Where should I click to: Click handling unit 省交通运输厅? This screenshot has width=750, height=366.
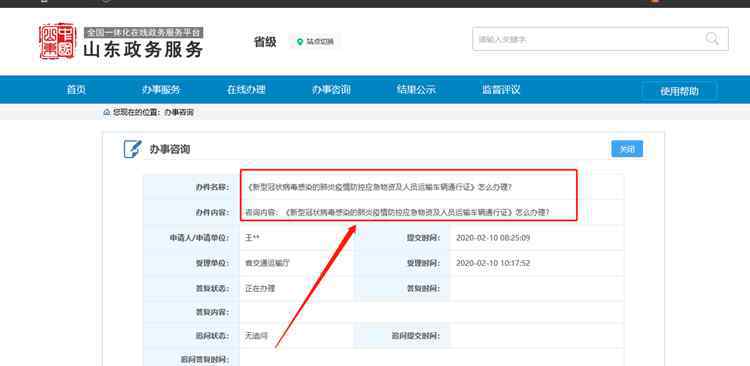point(268,263)
